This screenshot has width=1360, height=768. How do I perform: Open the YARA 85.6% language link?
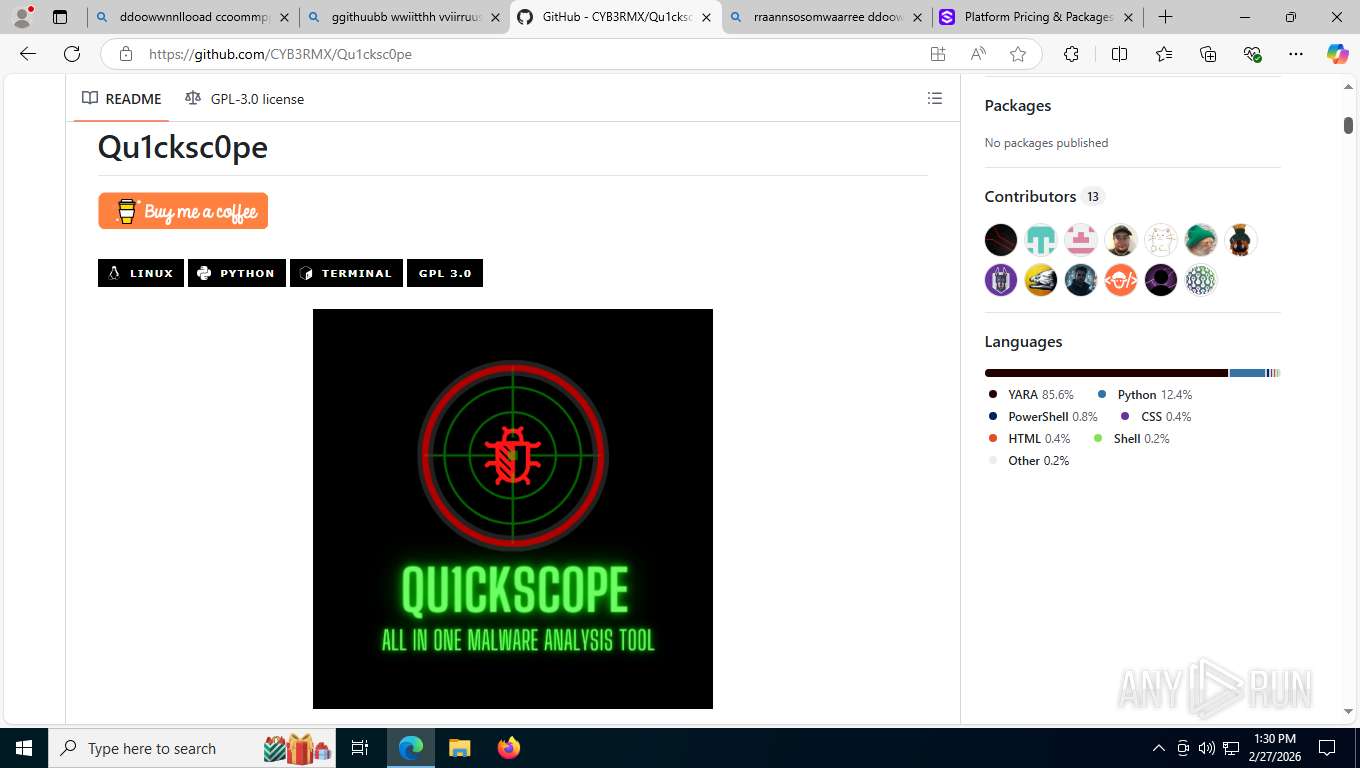[x=1030, y=395]
